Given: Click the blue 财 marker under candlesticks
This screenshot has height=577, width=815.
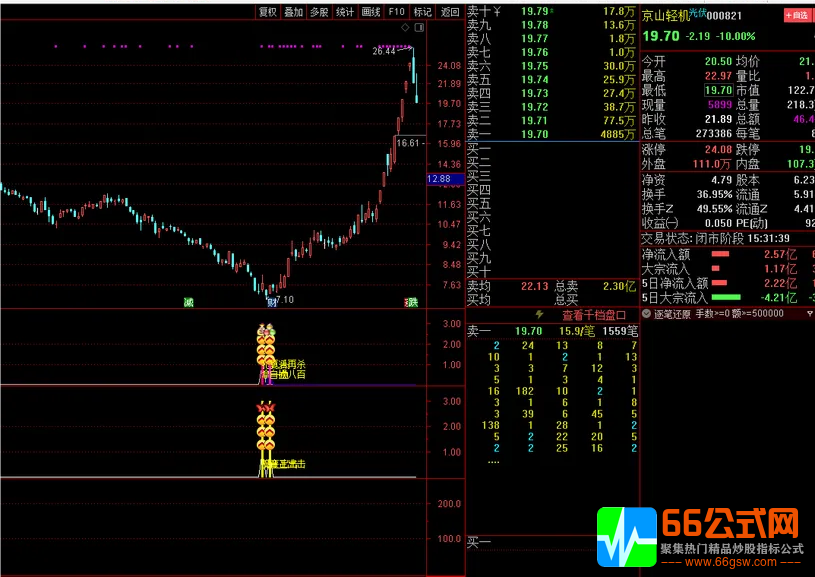Looking at the screenshot, I should [270, 302].
